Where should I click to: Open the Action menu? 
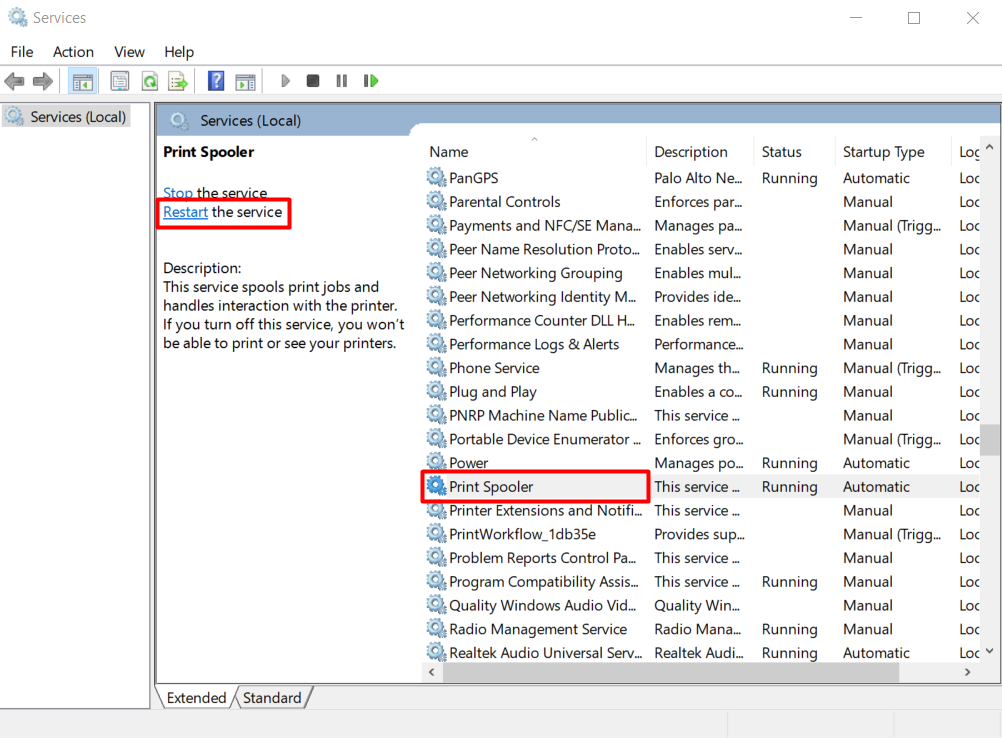73,52
